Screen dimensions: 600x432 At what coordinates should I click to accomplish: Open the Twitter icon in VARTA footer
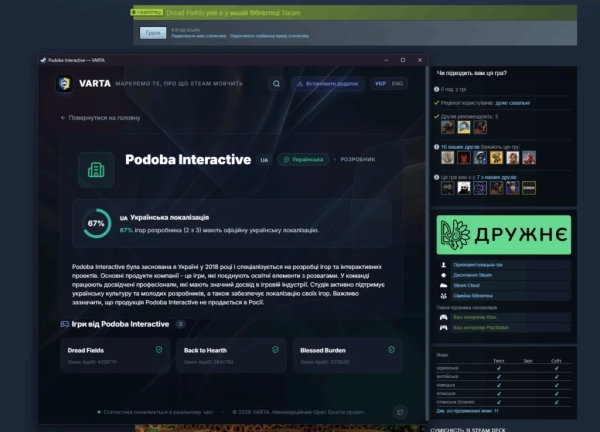click(x=400, y=412)
